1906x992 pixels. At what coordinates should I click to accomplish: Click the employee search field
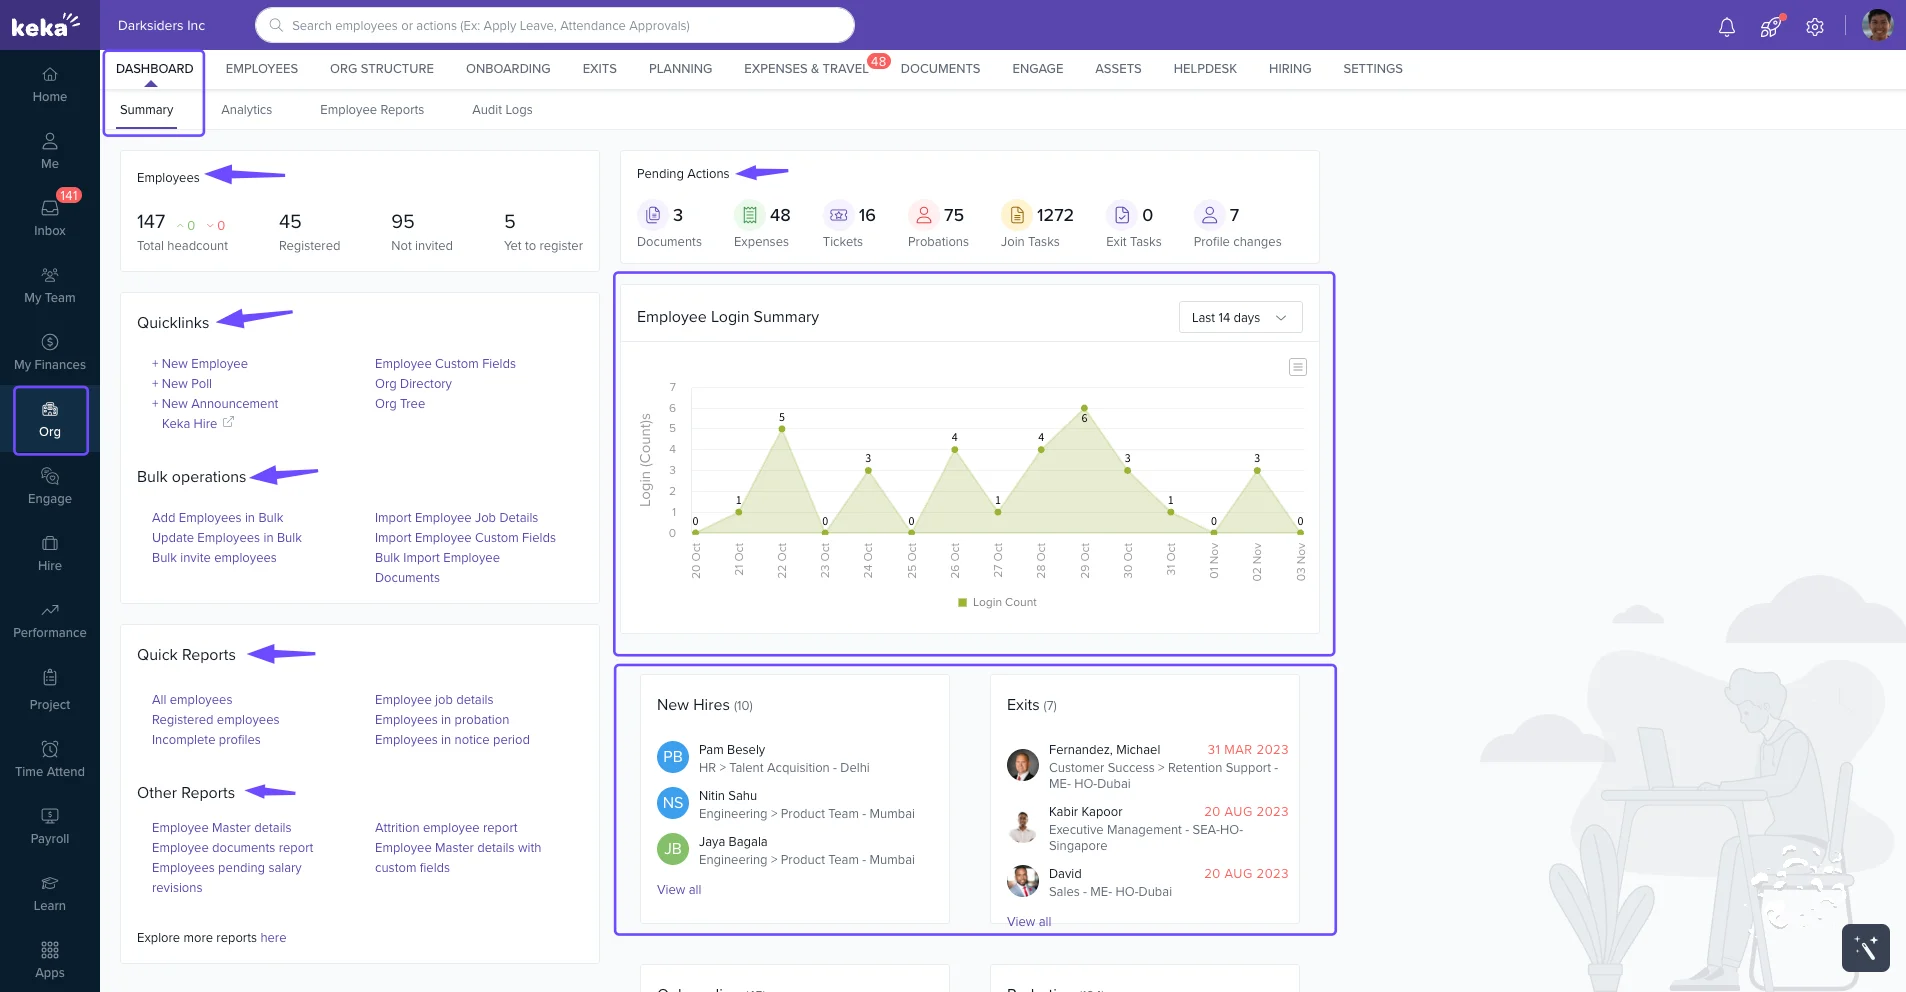point(553,25)
